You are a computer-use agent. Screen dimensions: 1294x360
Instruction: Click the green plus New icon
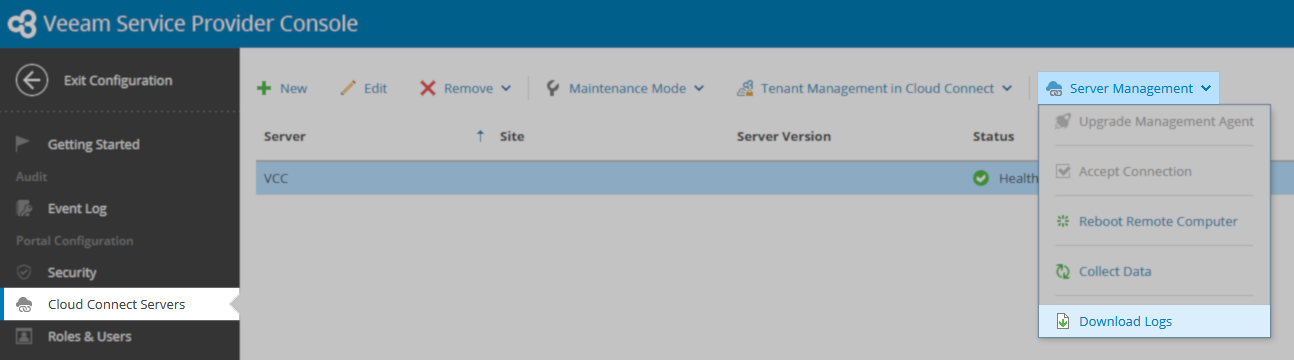(264, 88)
